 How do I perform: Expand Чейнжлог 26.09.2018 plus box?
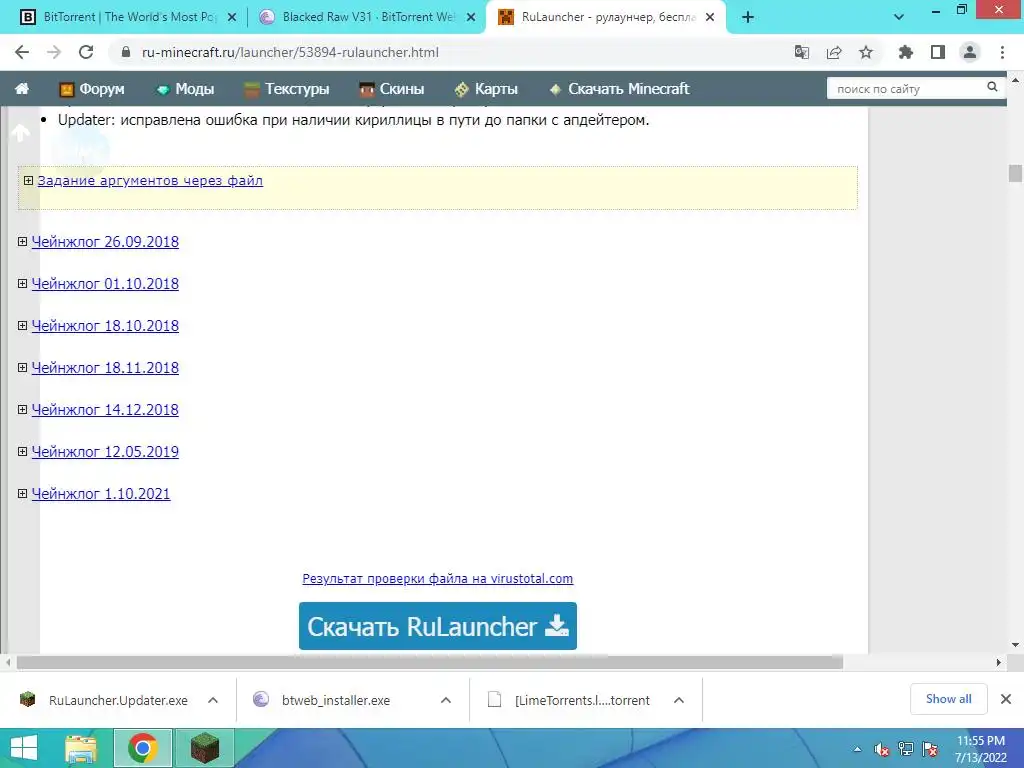[x=22, y=242]
